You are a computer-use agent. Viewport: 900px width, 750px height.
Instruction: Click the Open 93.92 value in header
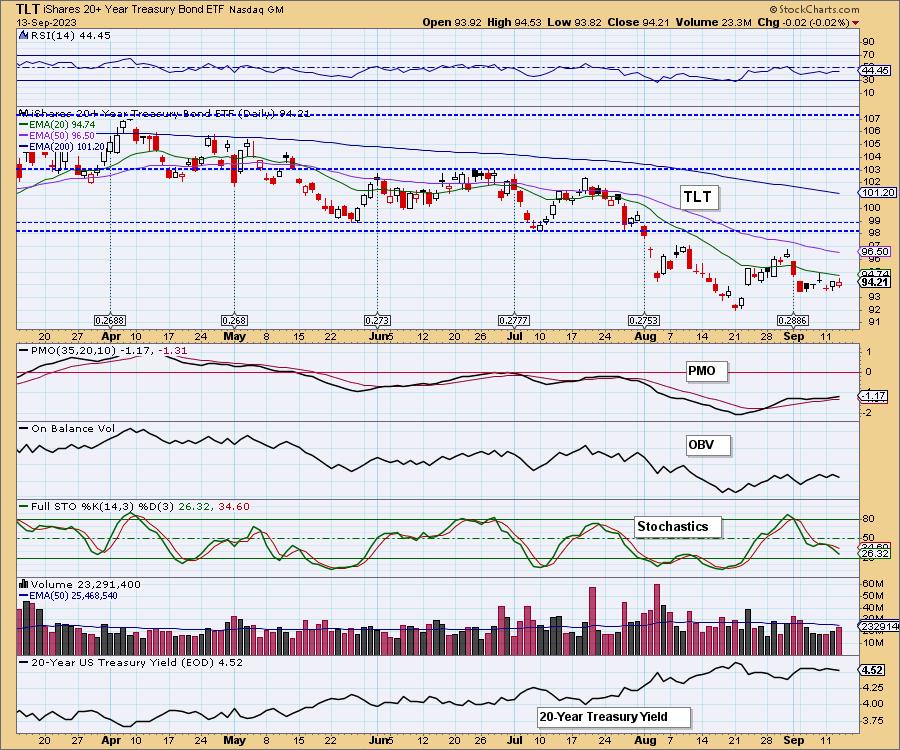[452, 22]
